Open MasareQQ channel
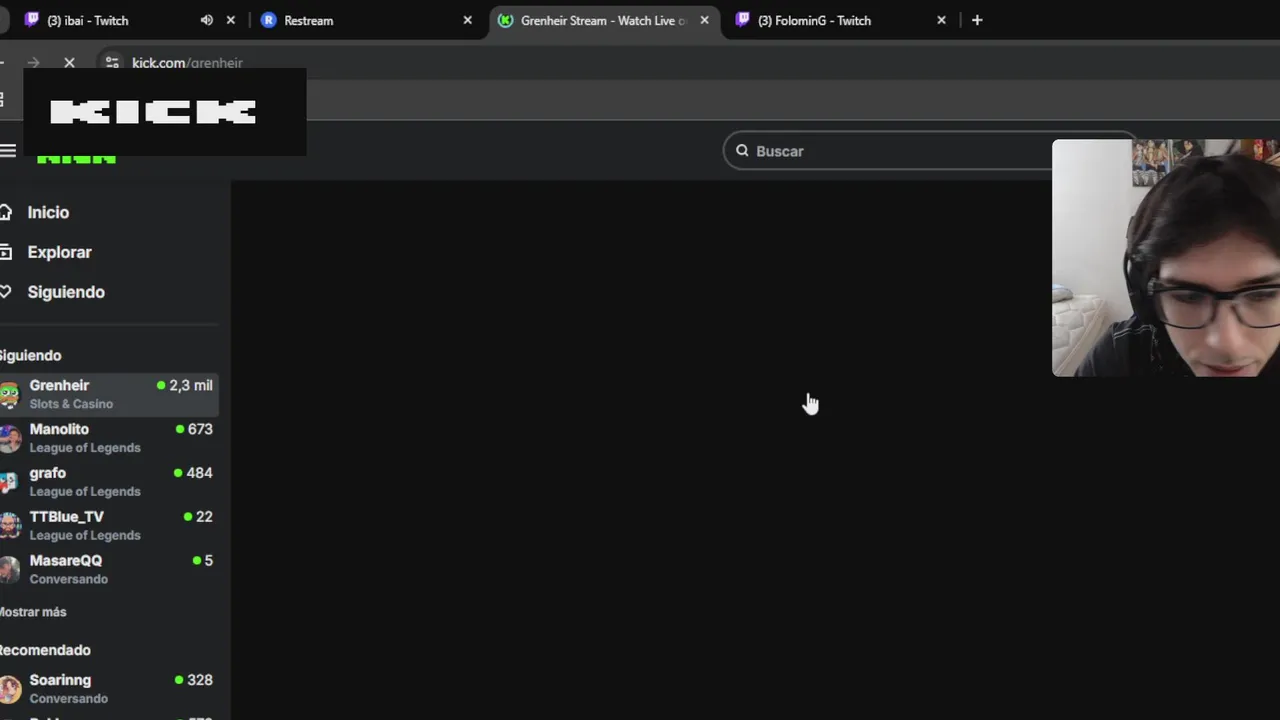Viewport: 1280px width, 720px height. 108,570
